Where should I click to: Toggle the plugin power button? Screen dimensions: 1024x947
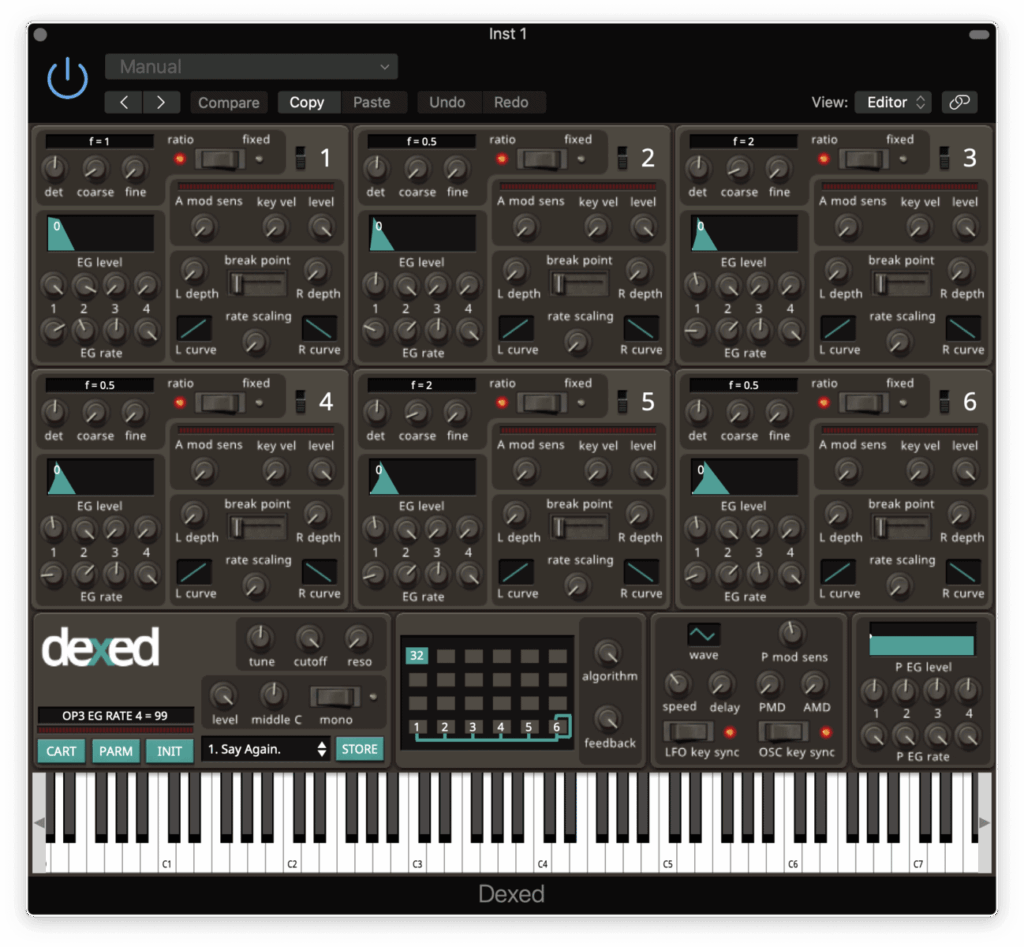tap(67, 78)
